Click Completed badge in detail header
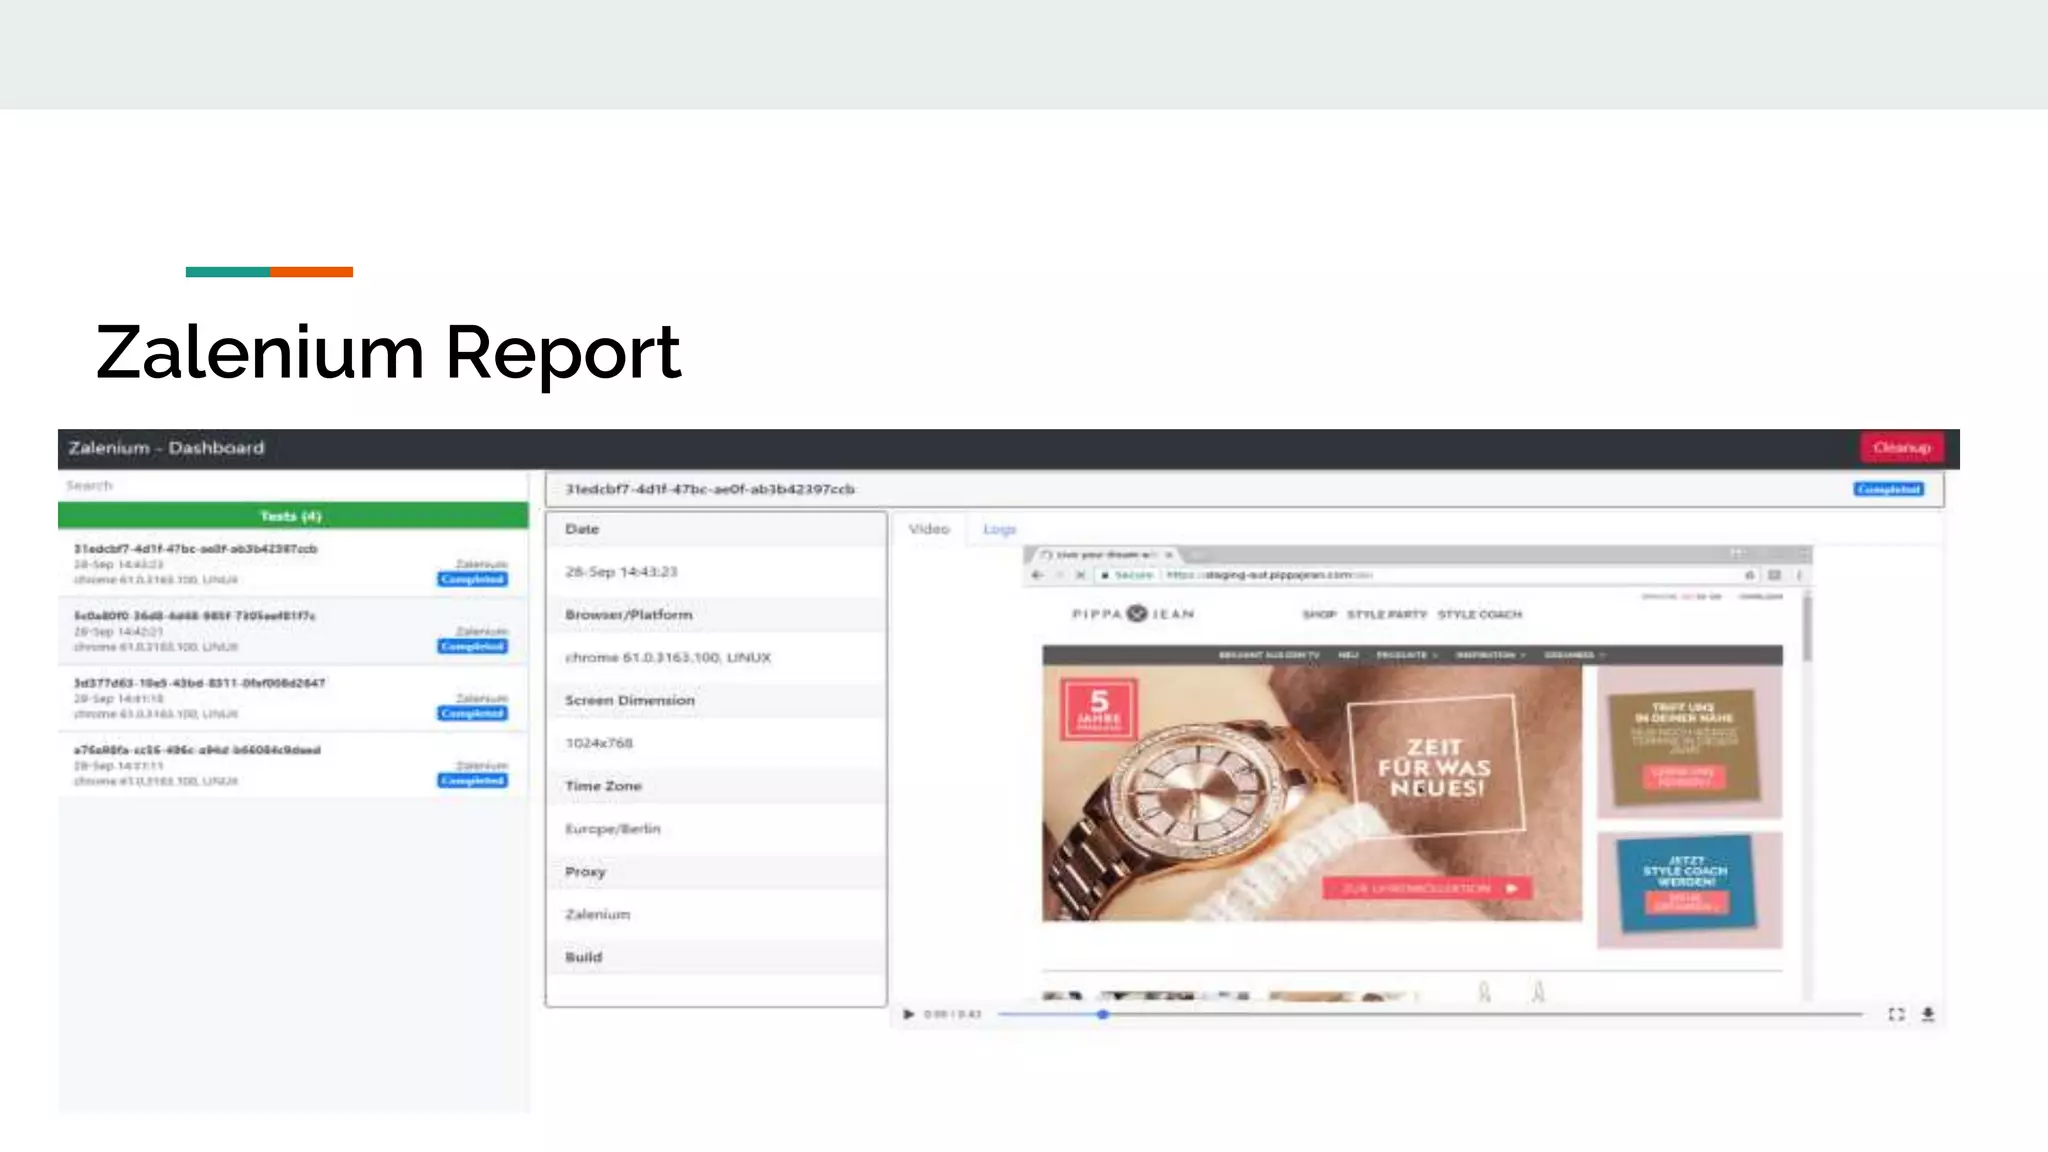The height and width of the screenshot is (1152, 2048). [x=1888, y=489]
